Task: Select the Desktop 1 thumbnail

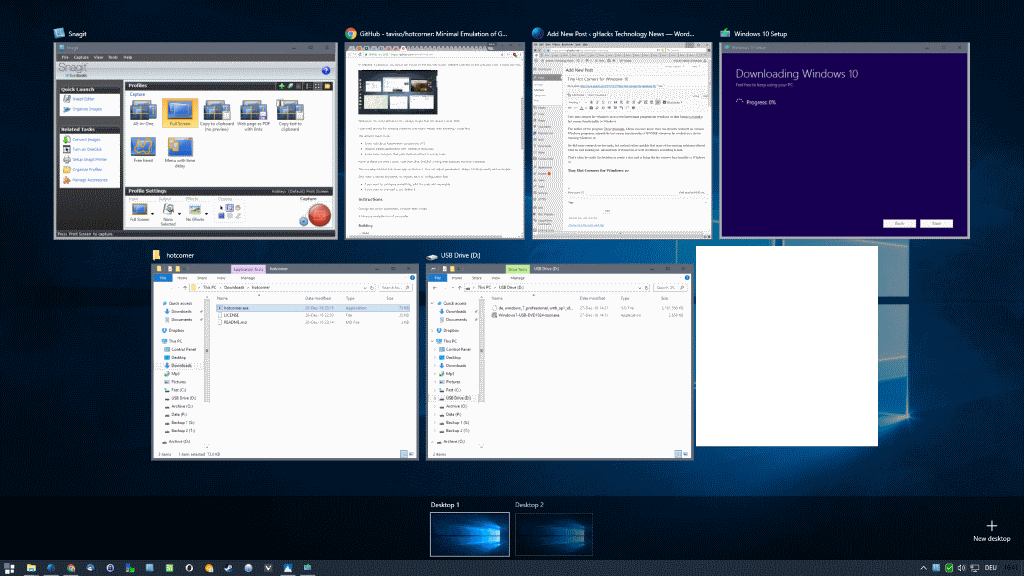Action: 470,534
